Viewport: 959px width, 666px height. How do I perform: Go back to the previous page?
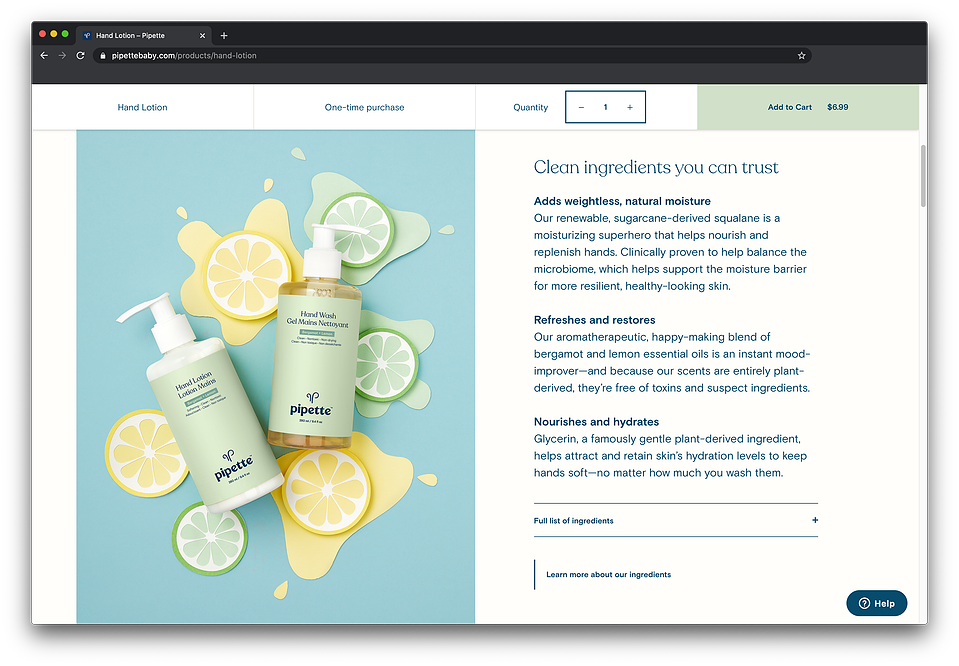click(44, 56)
